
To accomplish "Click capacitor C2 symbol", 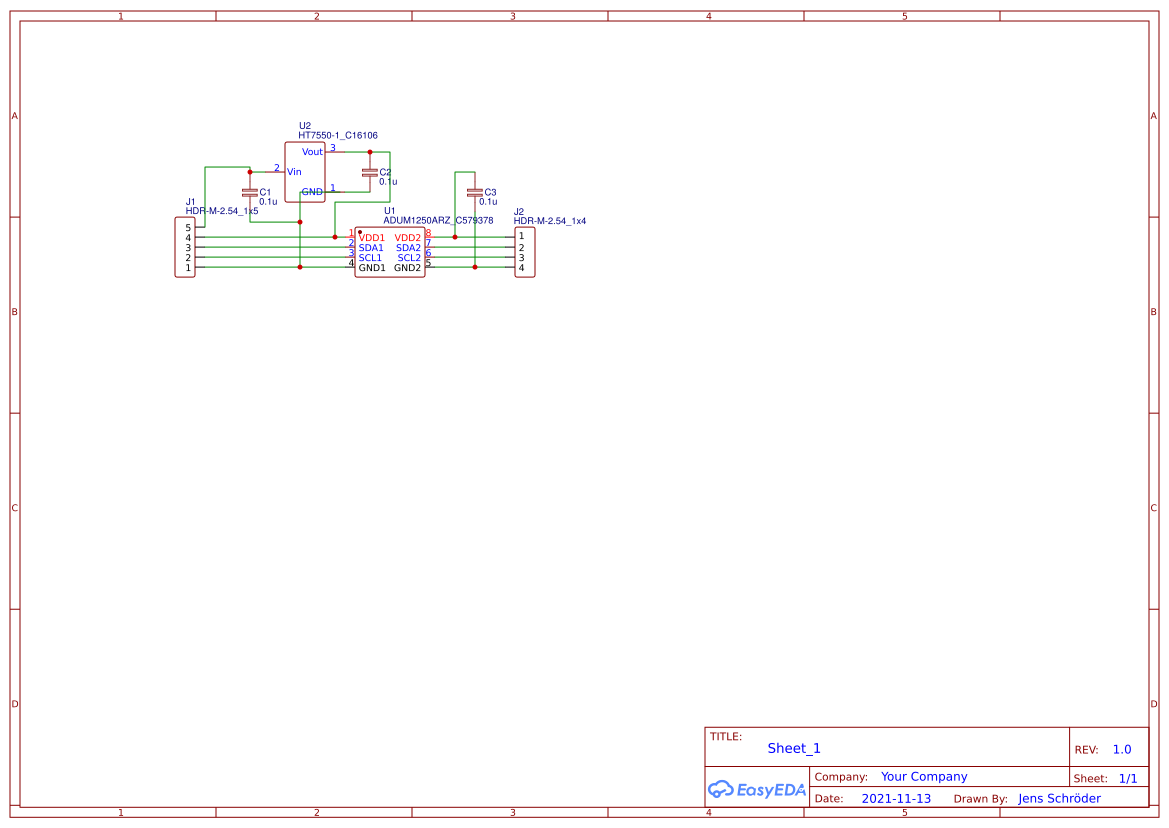I will coord(370,175).
